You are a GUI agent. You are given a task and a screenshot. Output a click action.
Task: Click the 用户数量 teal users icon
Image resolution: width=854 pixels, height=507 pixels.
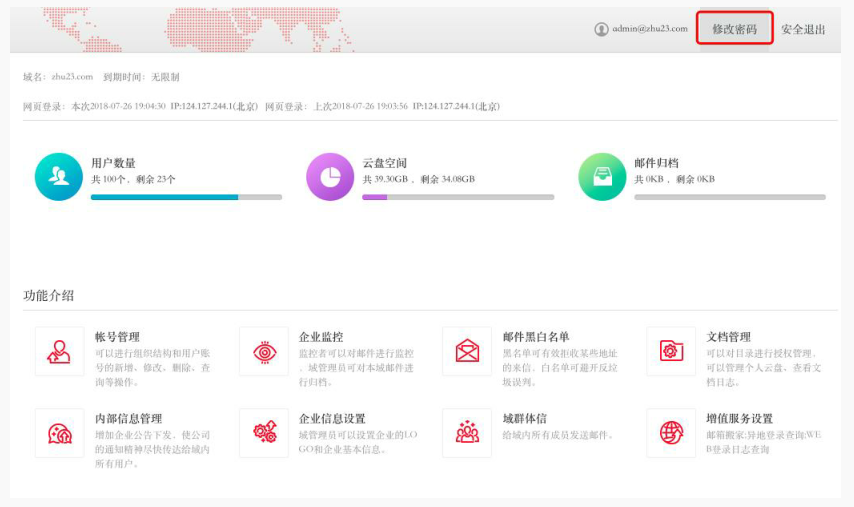tap(59, 177)
